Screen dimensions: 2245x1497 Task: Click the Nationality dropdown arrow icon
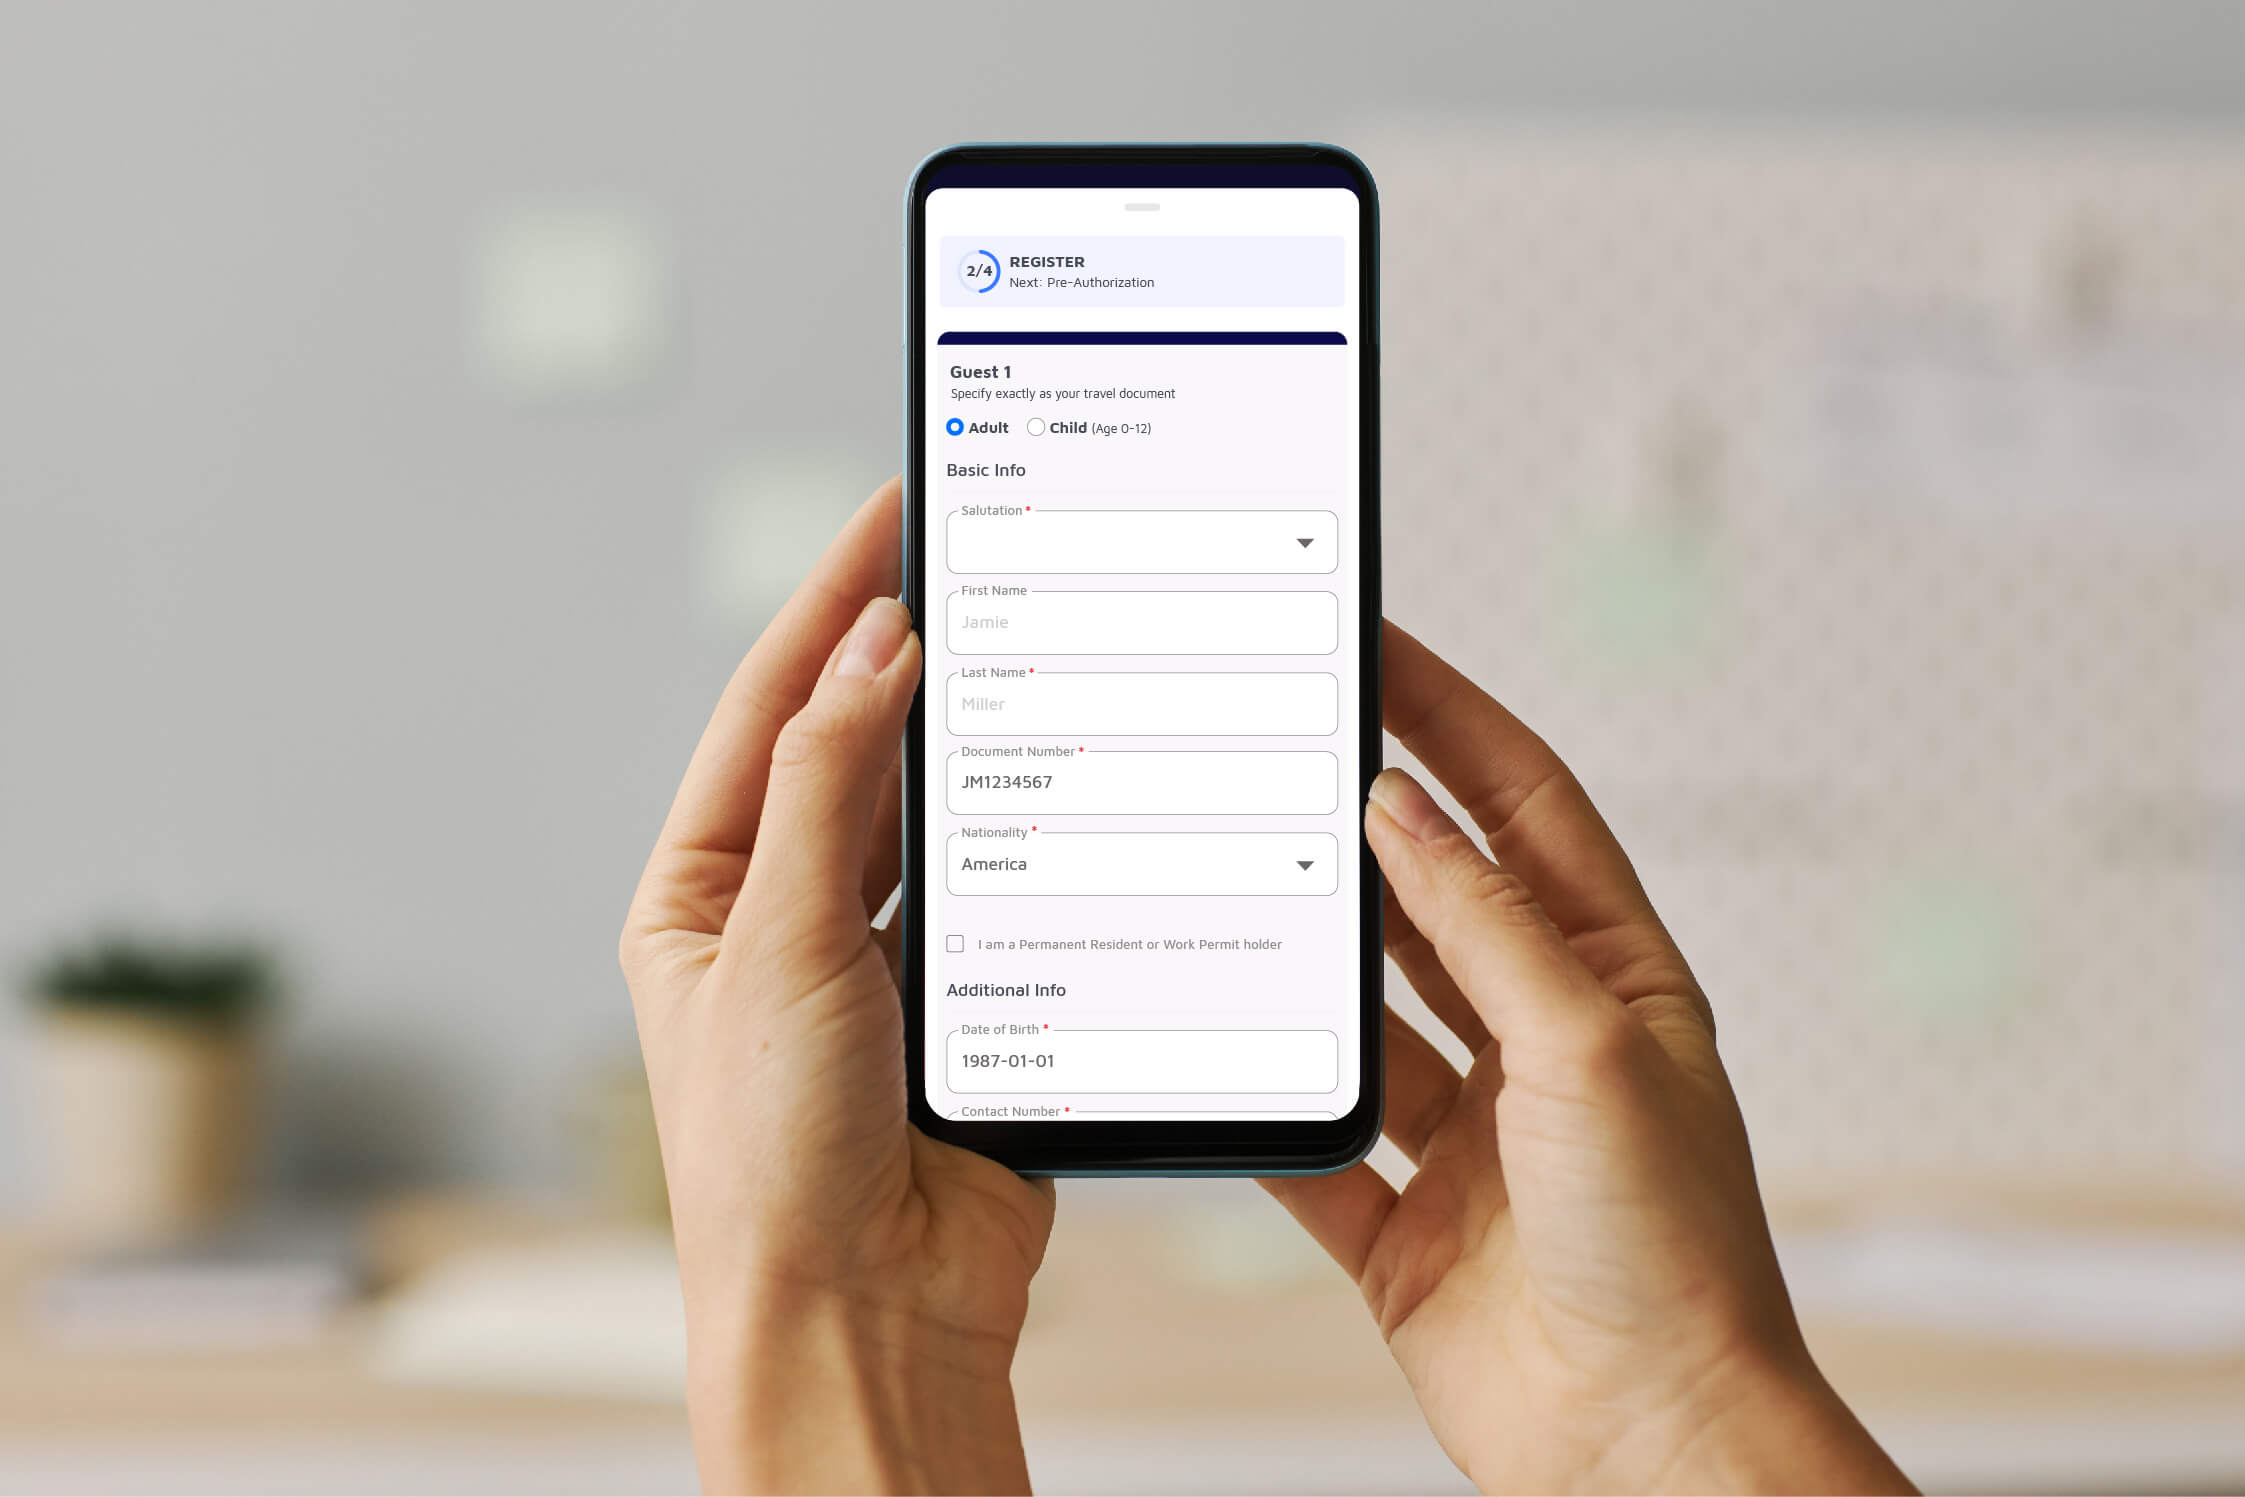coord(1305,864)
